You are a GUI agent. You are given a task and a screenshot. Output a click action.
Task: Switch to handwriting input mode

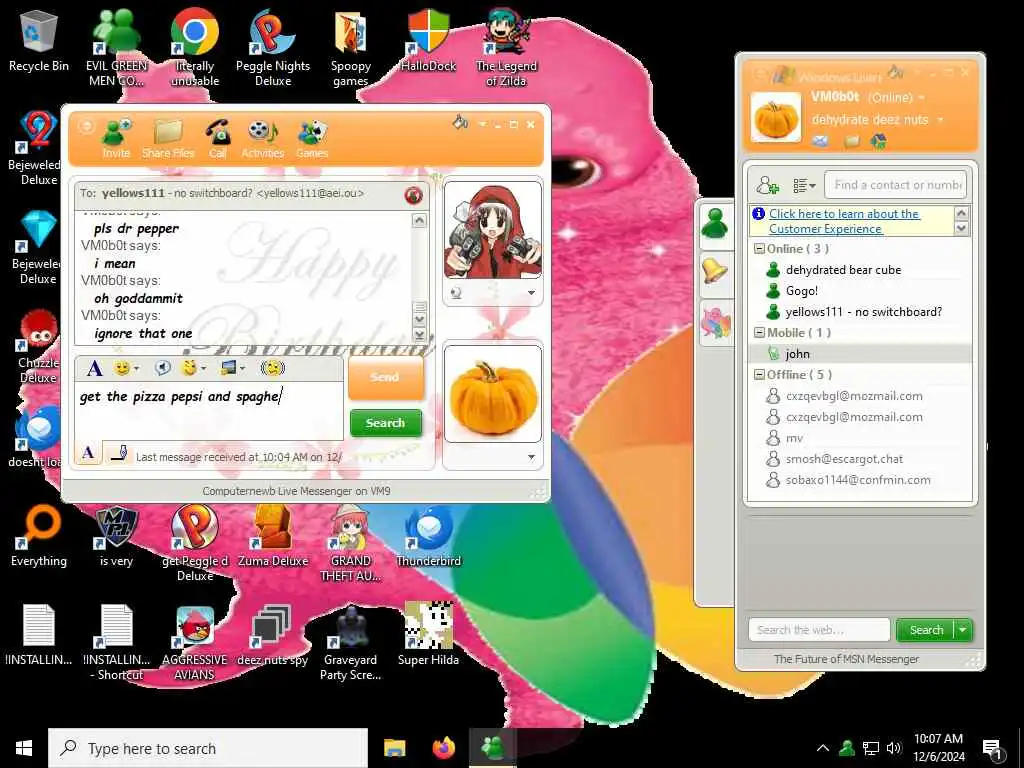(119, 453)
